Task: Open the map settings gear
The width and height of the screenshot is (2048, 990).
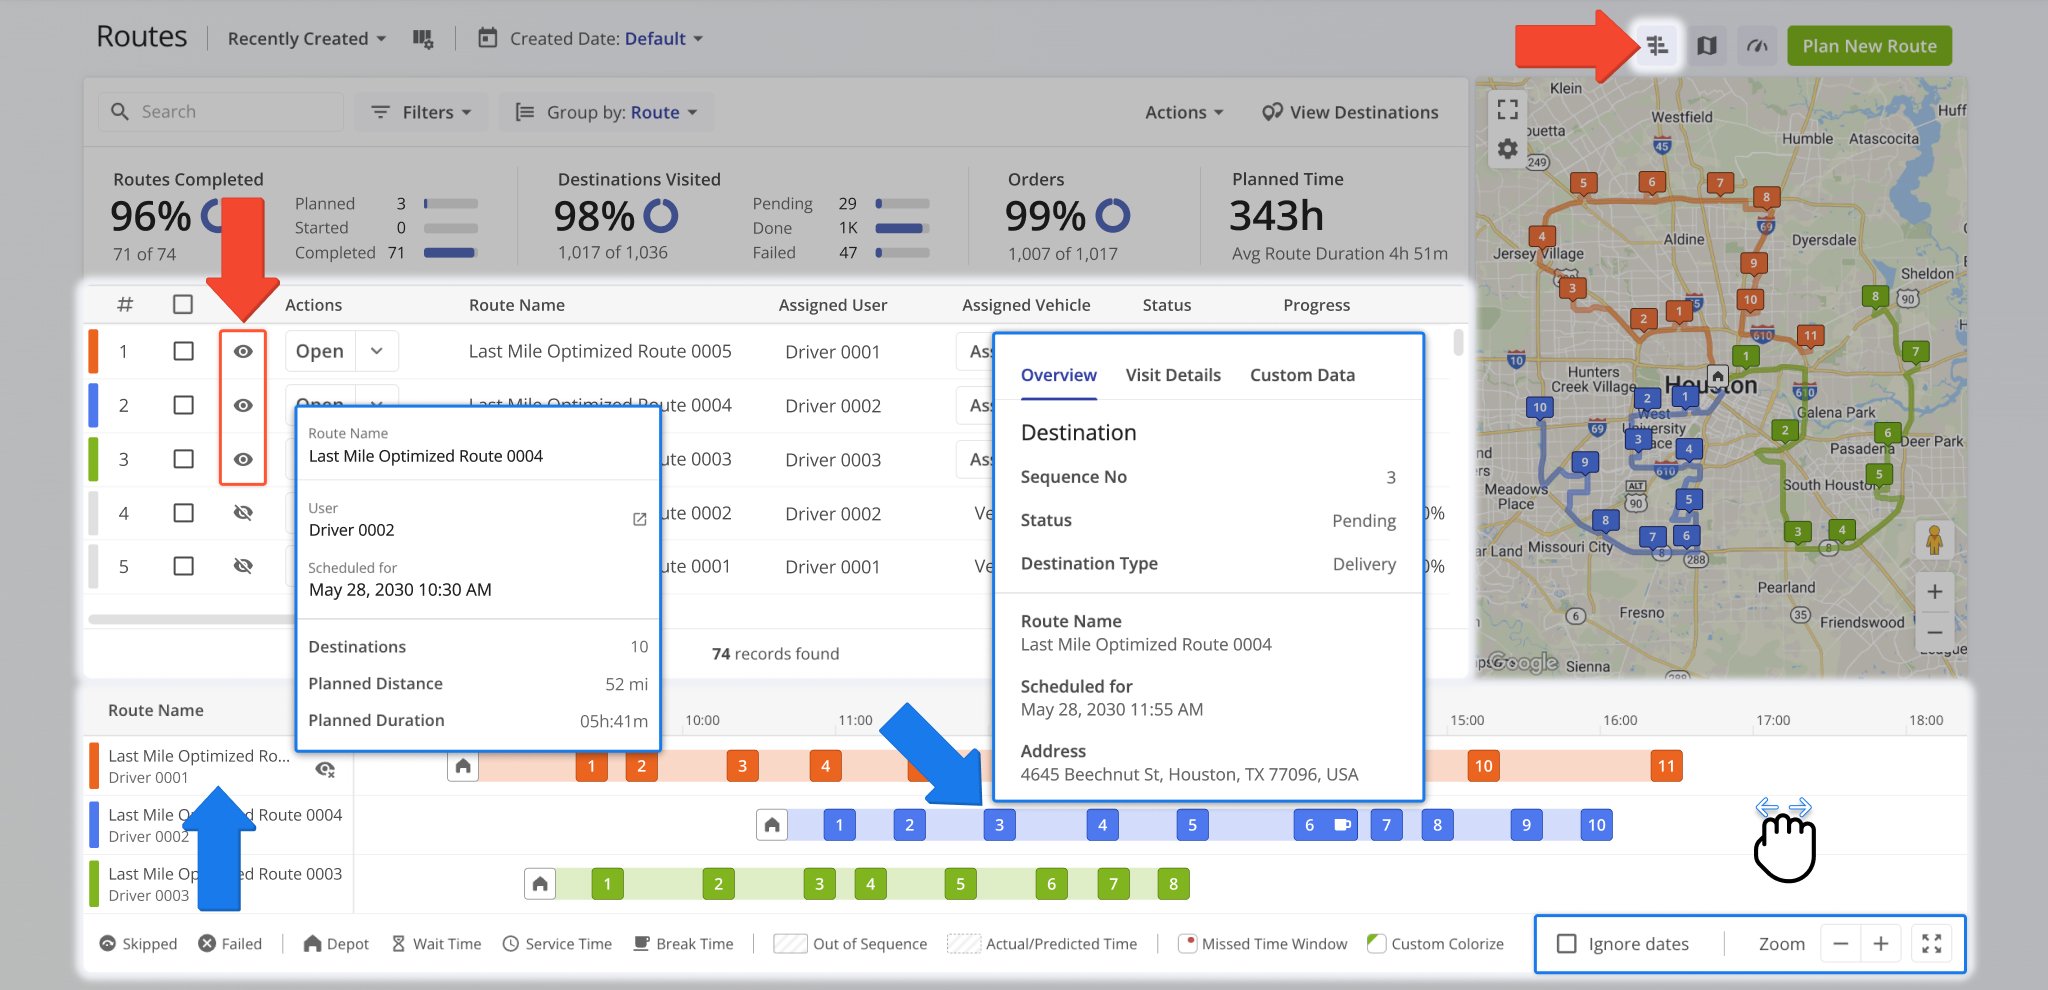Action: [x=1507, y=147]
